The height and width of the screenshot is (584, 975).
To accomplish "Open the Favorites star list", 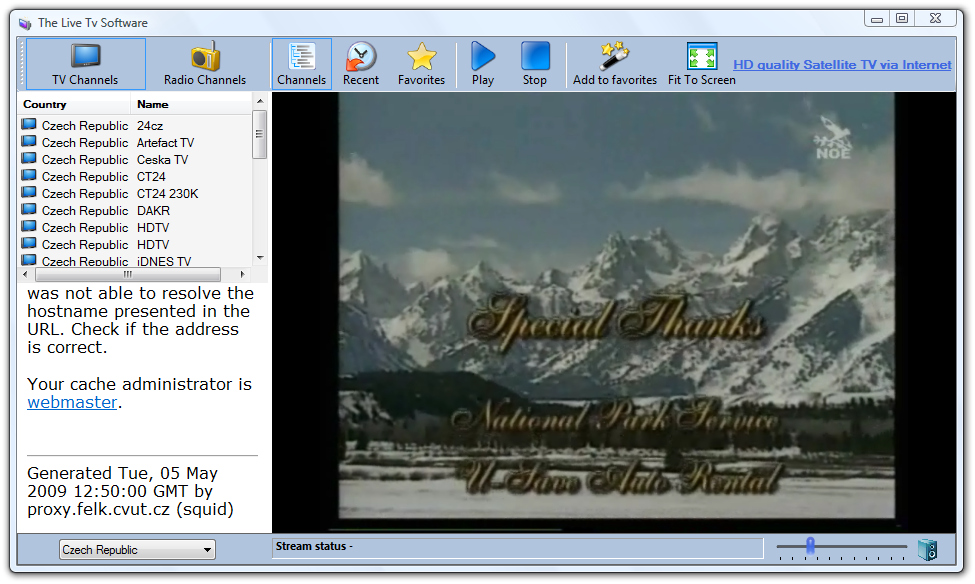I will click(422, 64).
